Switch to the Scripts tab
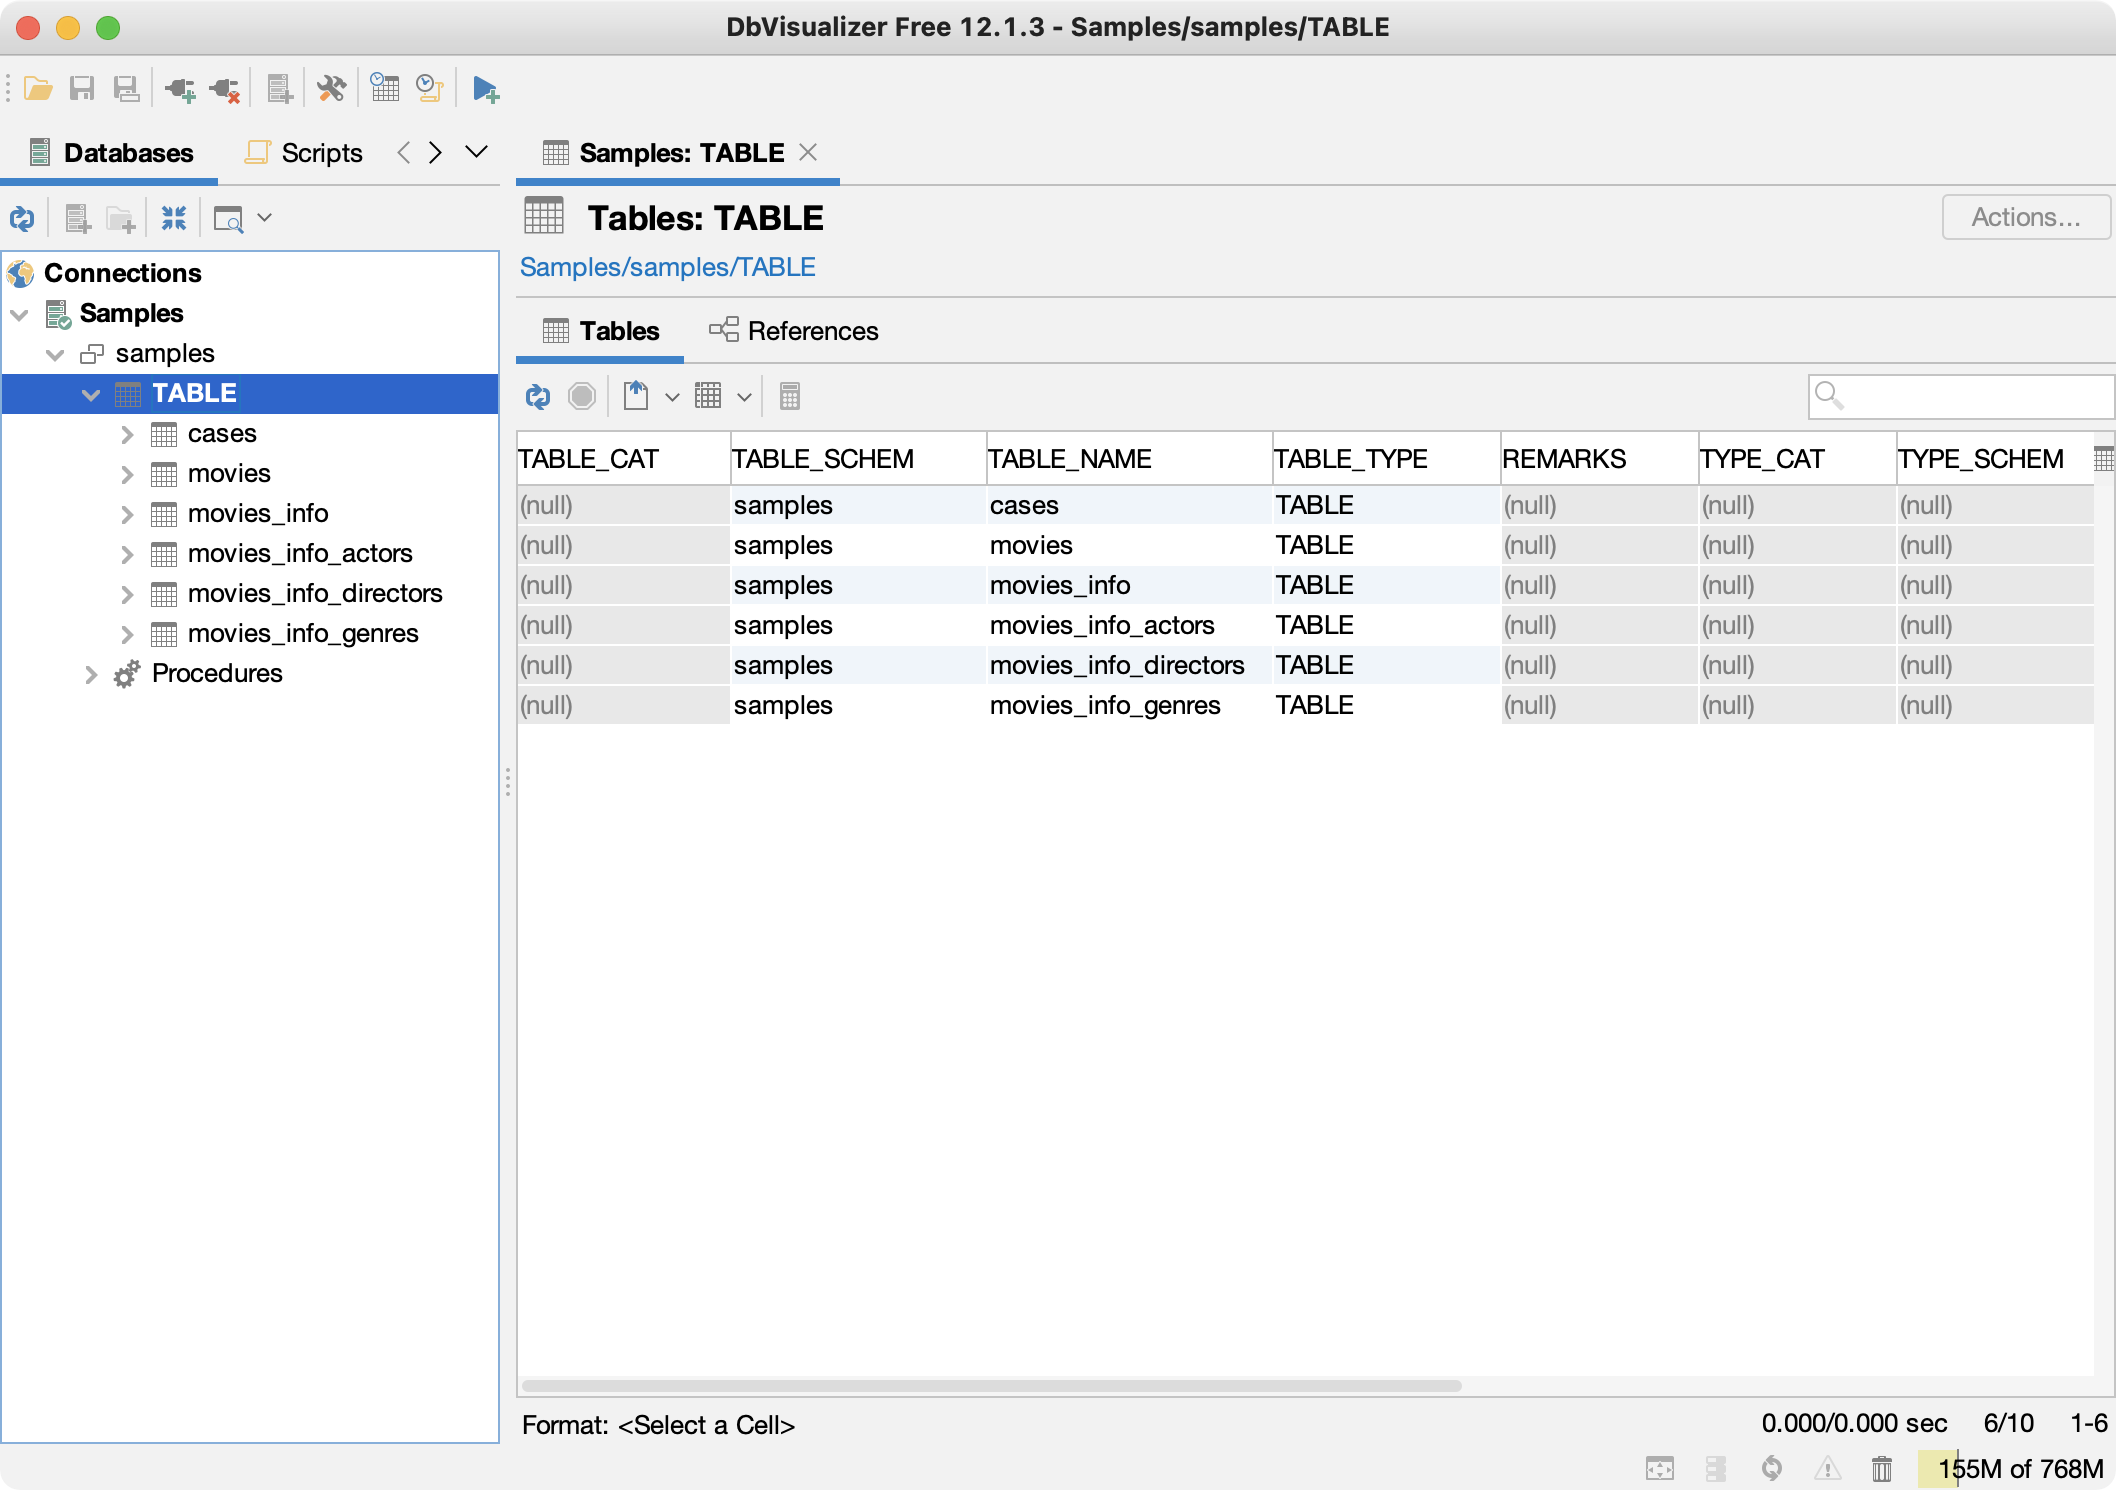The width and height of the screenshot is (2116, 1490). (304, 153)
